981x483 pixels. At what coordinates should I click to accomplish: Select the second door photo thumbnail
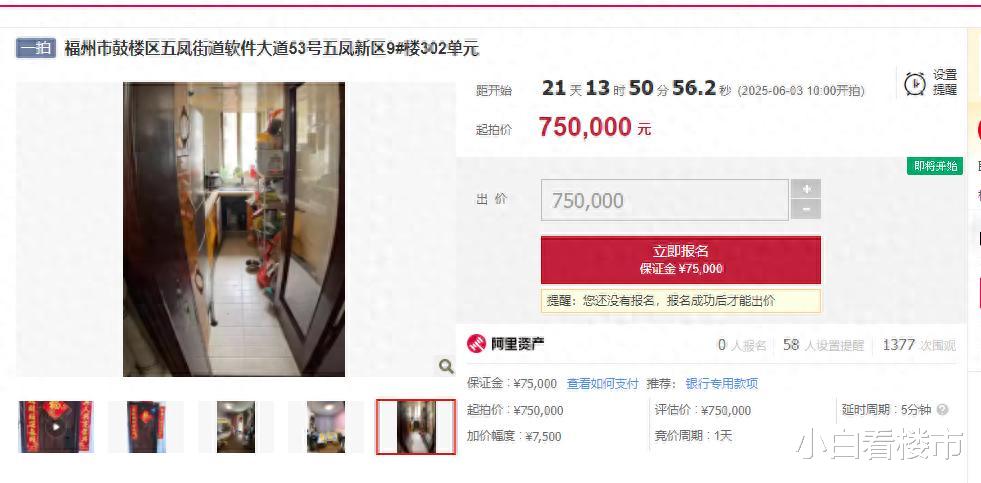[x=146, y=427]
